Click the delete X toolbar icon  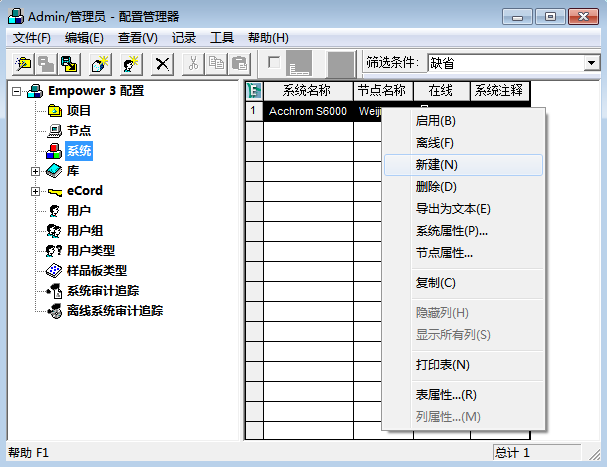pos(162,63)
